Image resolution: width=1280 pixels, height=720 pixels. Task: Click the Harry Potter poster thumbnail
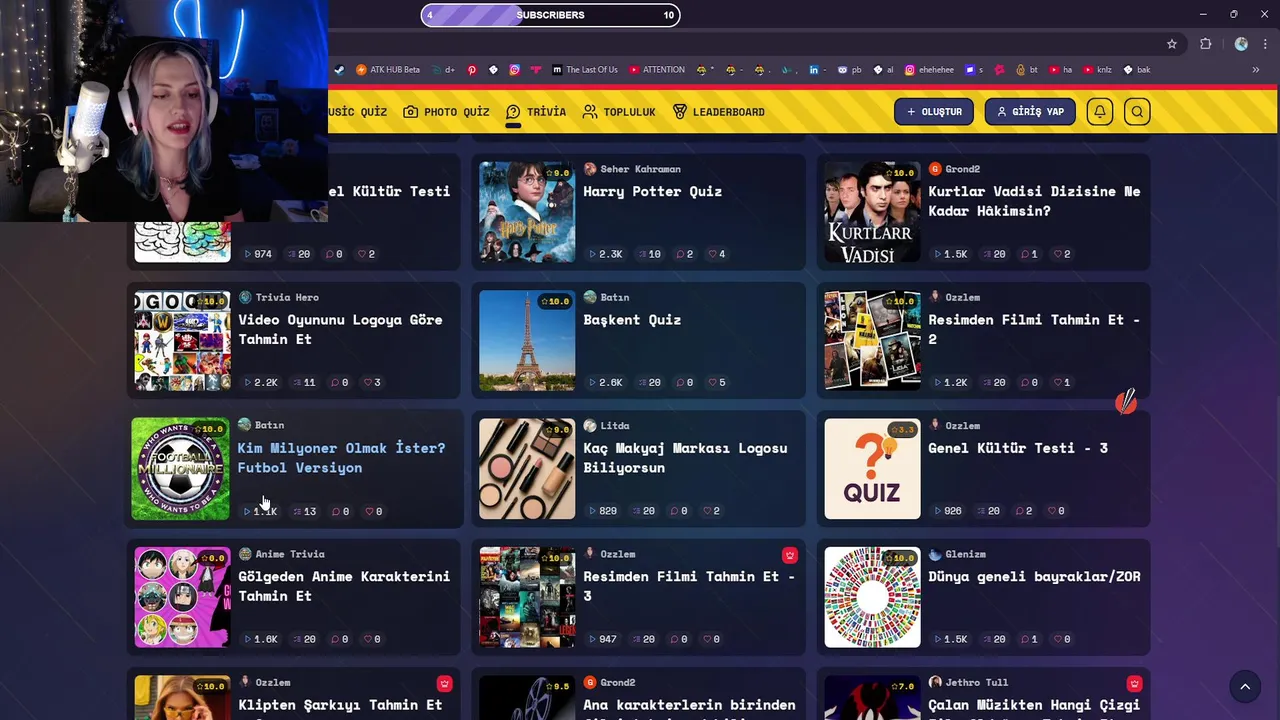[527, 212]
